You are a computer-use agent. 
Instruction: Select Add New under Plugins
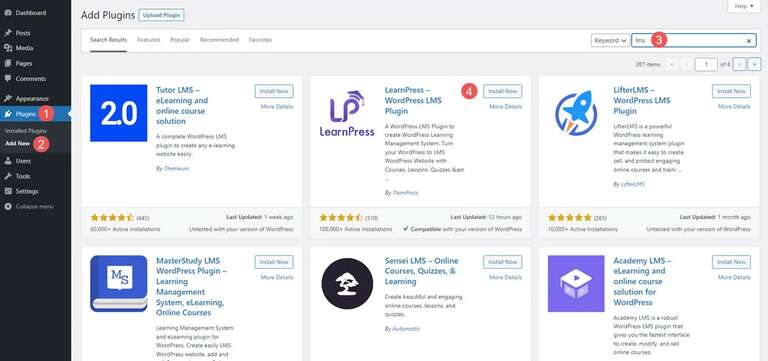point(17,144)
